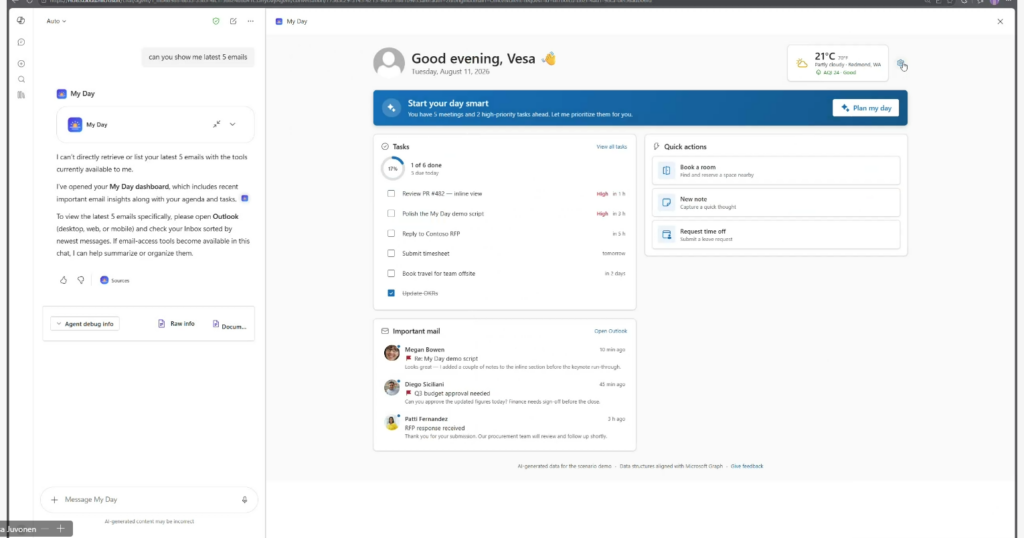Viewport: 1024px width, 538px height.
Task: Click the 'Review PR #482 — inline view' task text
Action: (442, 194)
